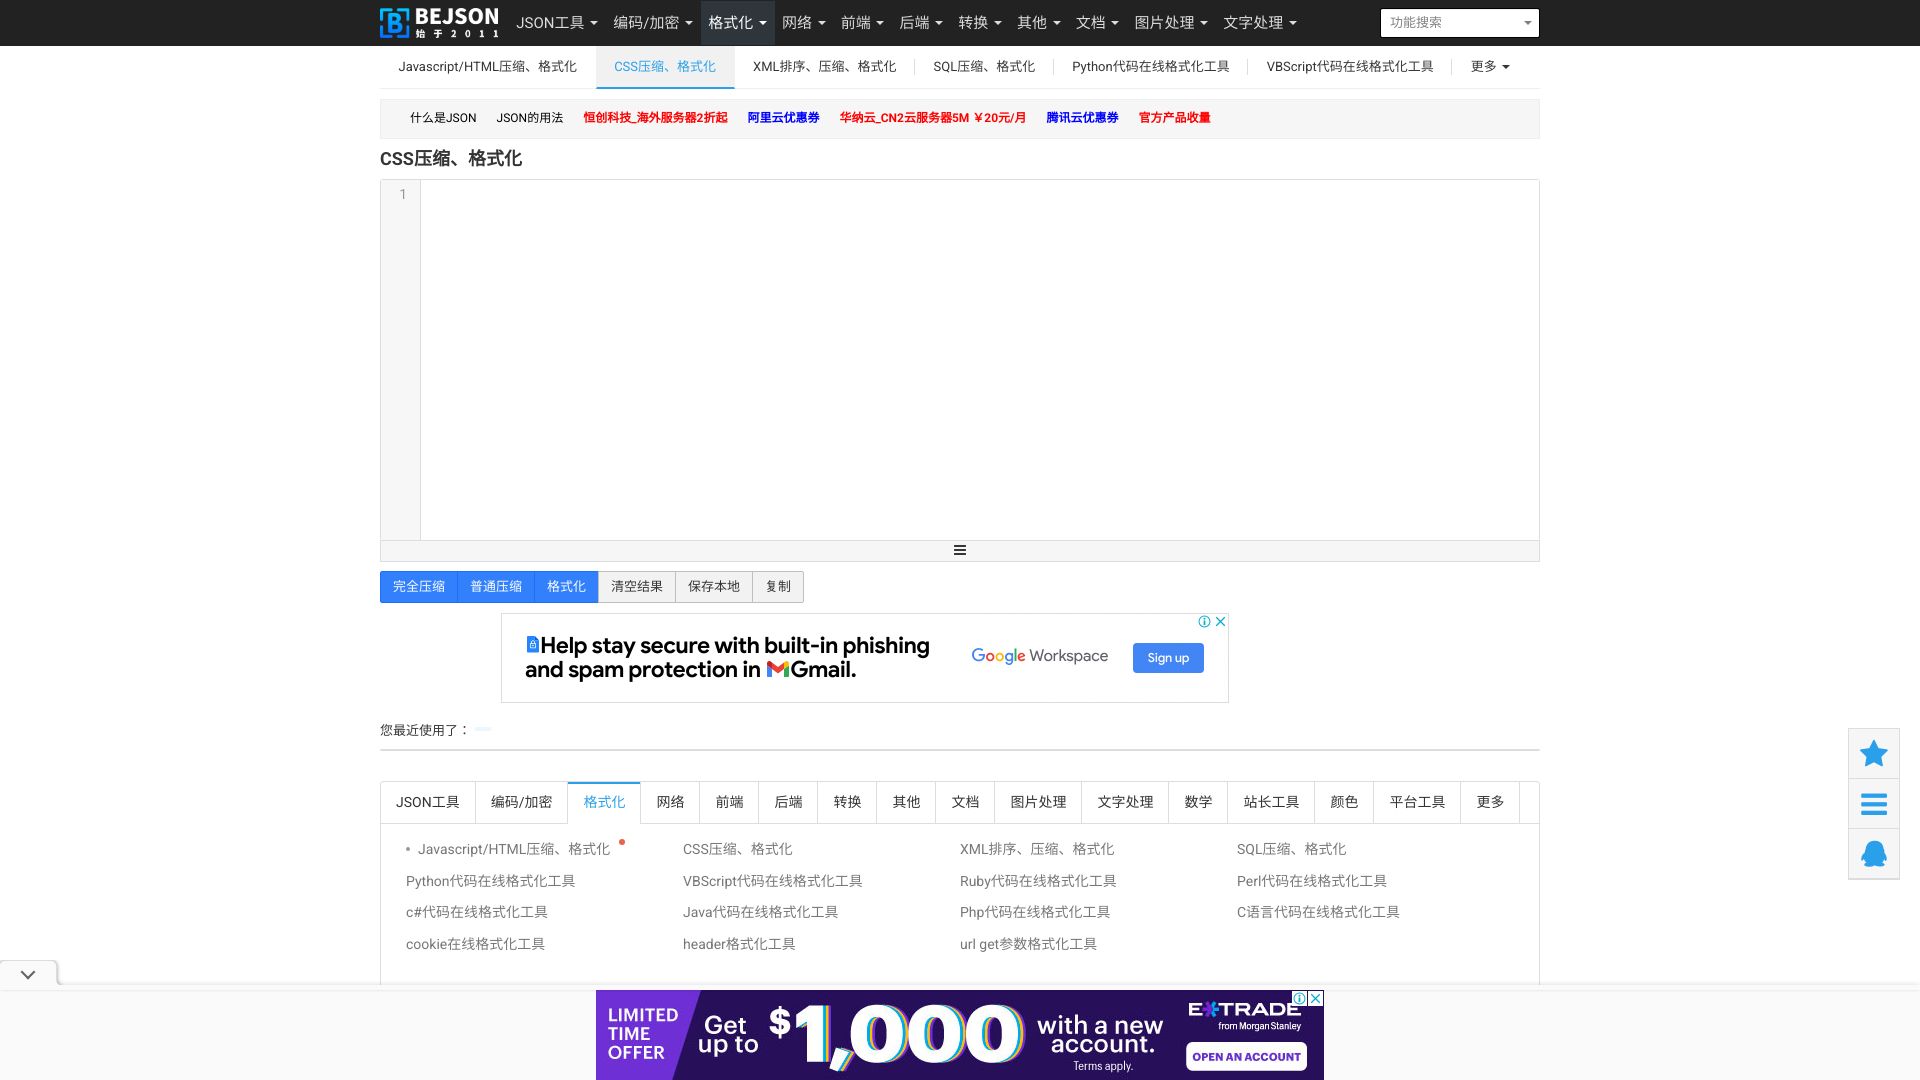Open JSON工具 dropdown menu

tap(556, 22)
